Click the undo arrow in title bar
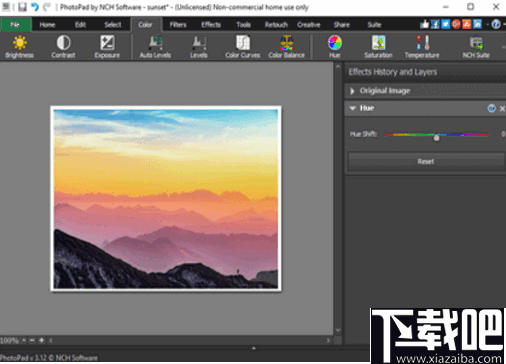The height and width of the screenshot is (364, 506). click(35, 7)
